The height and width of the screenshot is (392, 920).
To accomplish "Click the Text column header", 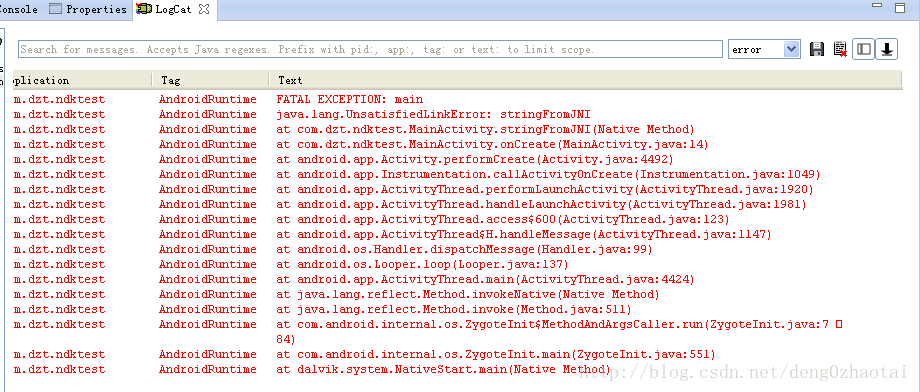I will pyautogui.click(x=586, y=80).
